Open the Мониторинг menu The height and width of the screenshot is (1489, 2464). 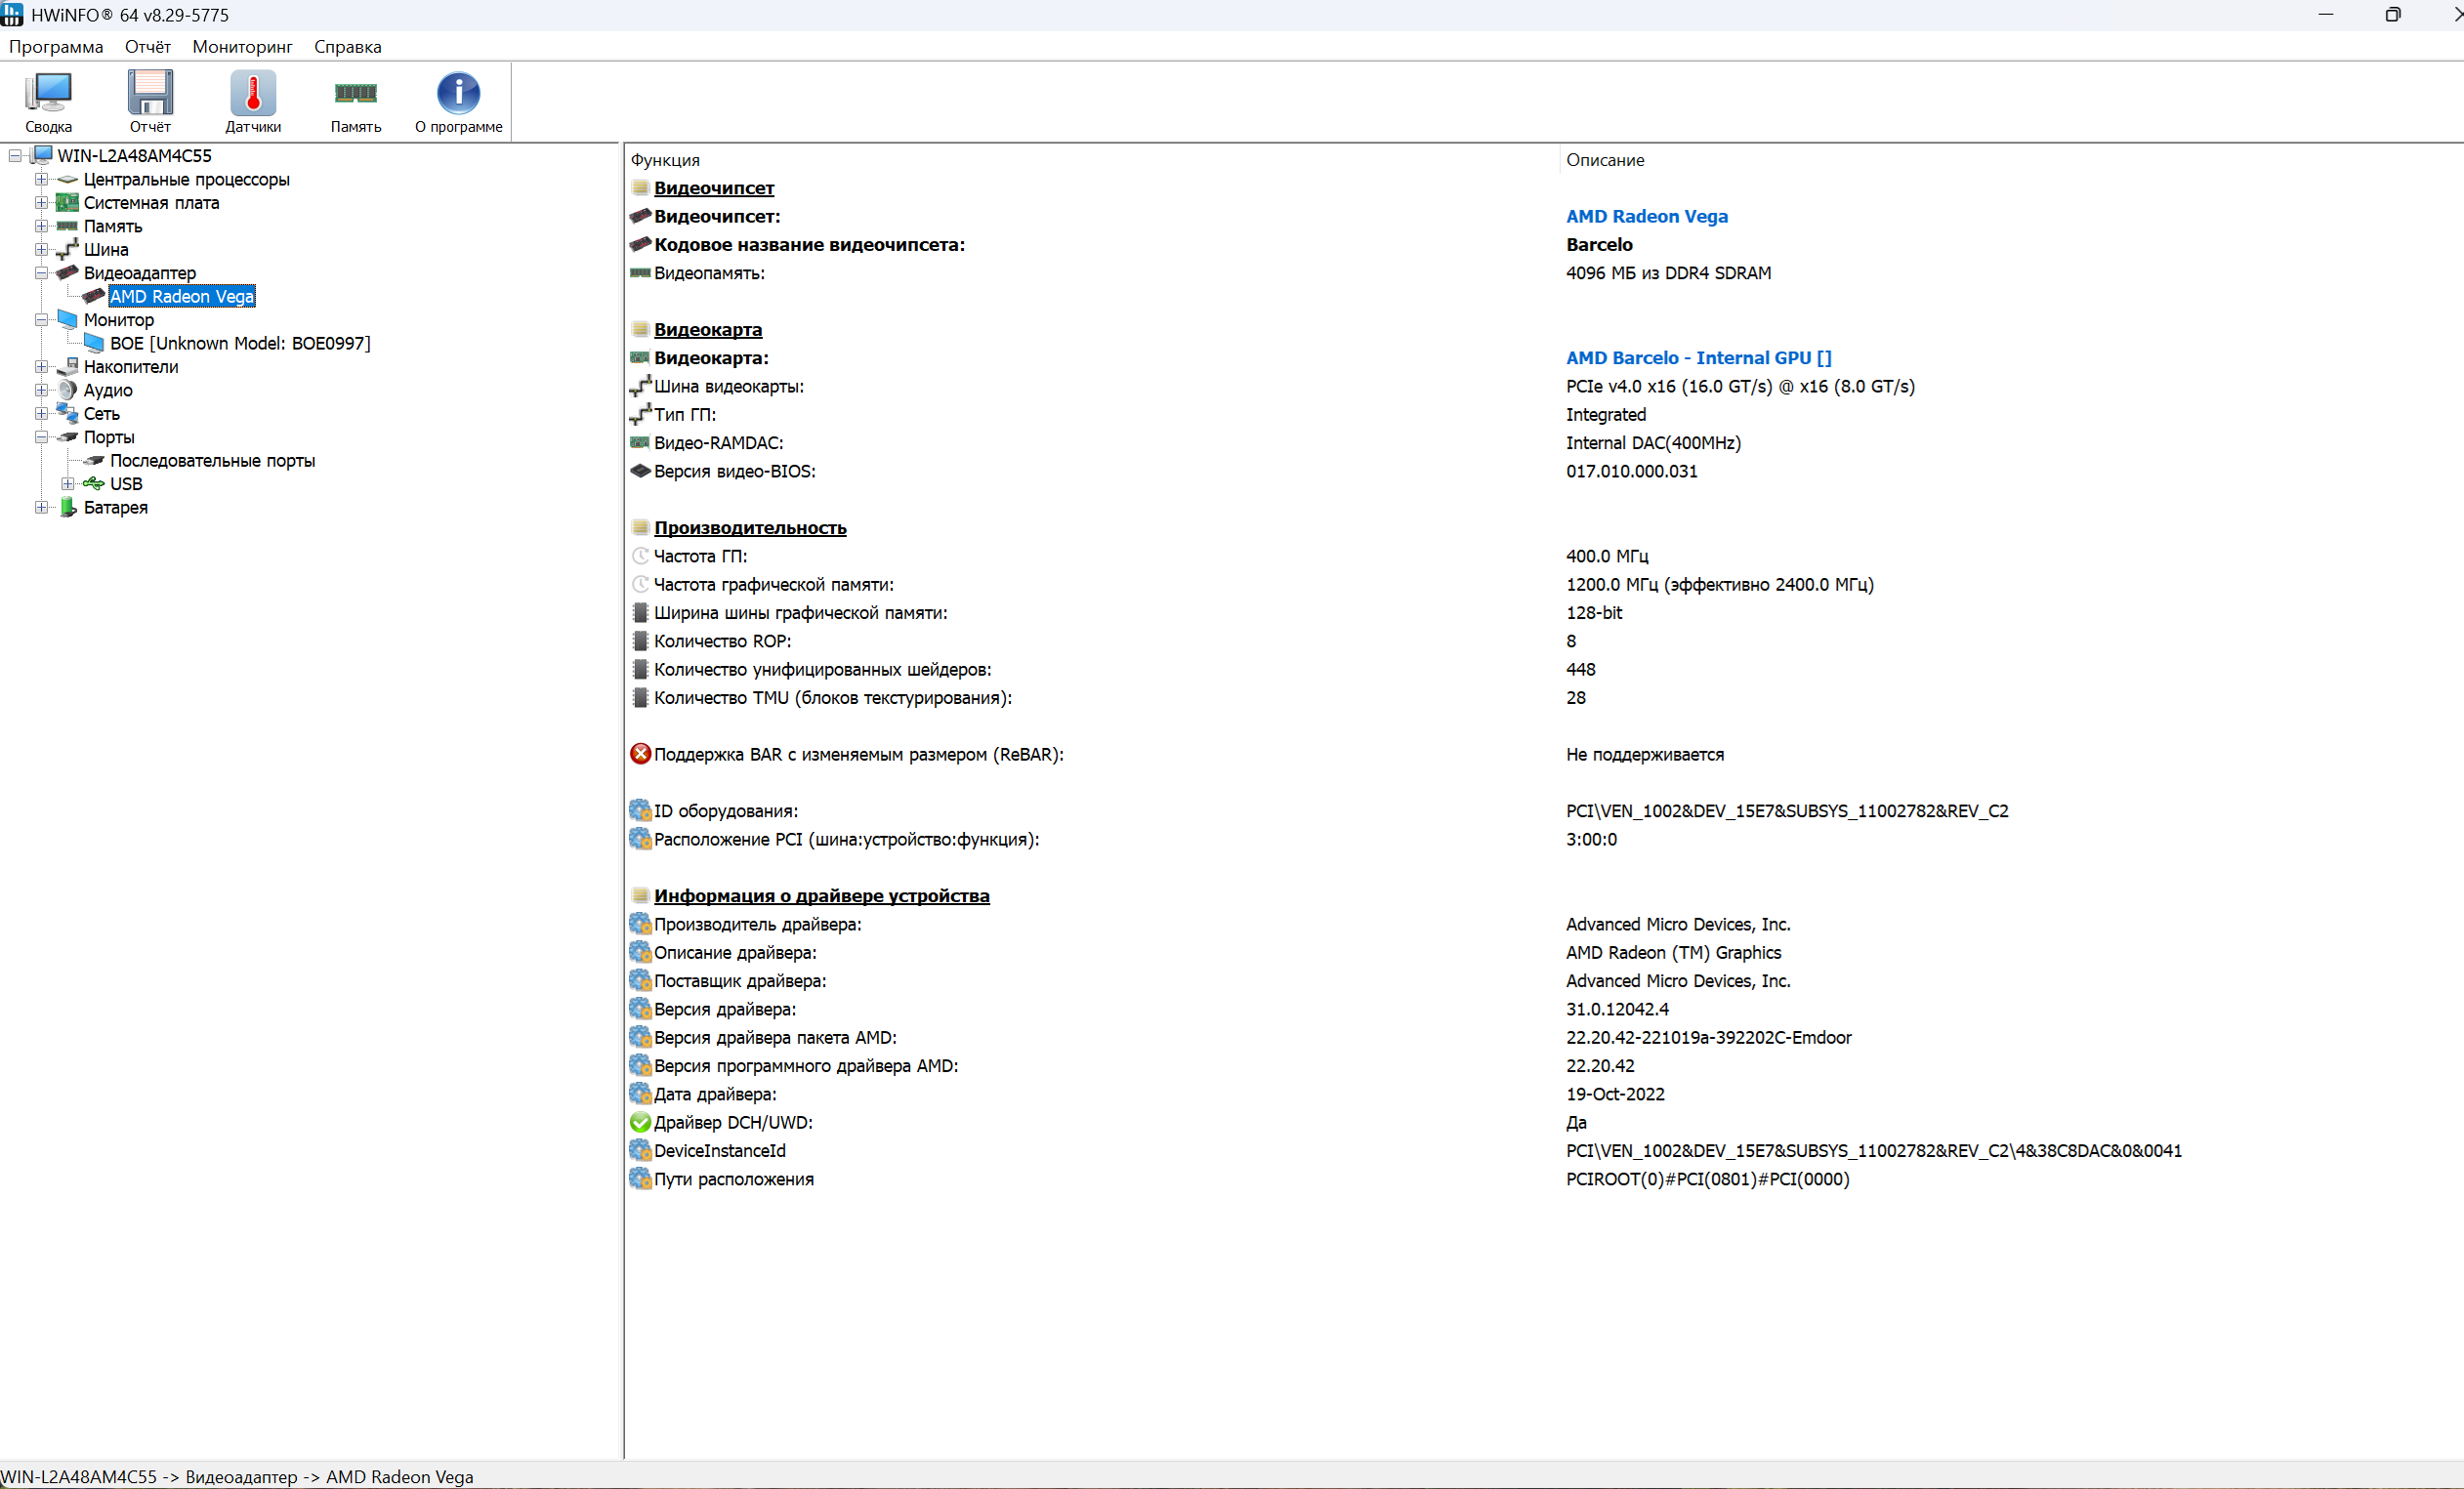coord(242,47)
